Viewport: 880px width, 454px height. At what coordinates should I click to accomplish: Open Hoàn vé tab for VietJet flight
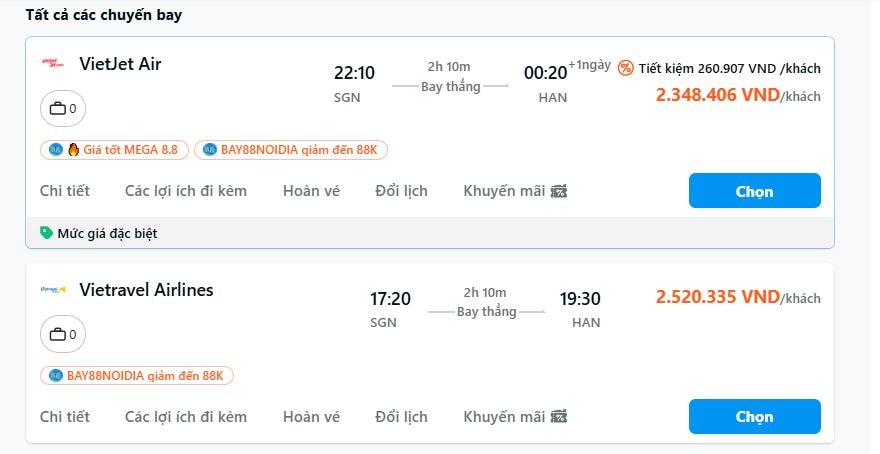point(311,191)
